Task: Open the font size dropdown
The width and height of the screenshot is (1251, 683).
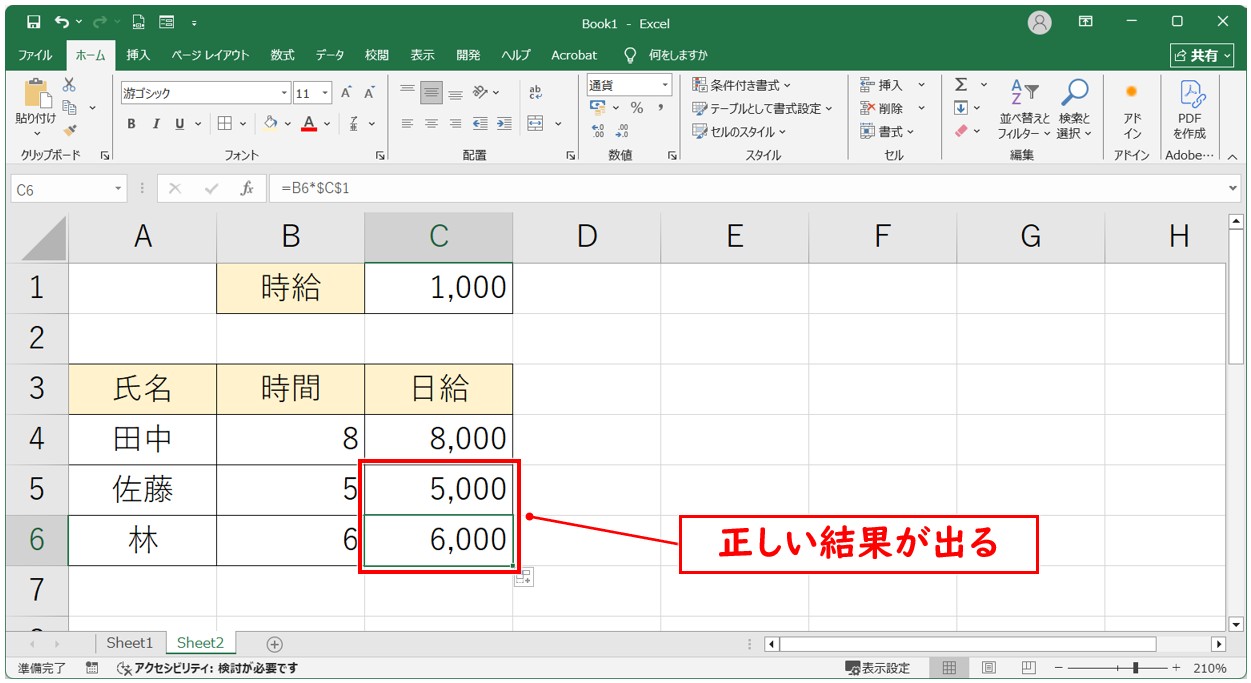Action: [326, 93]
